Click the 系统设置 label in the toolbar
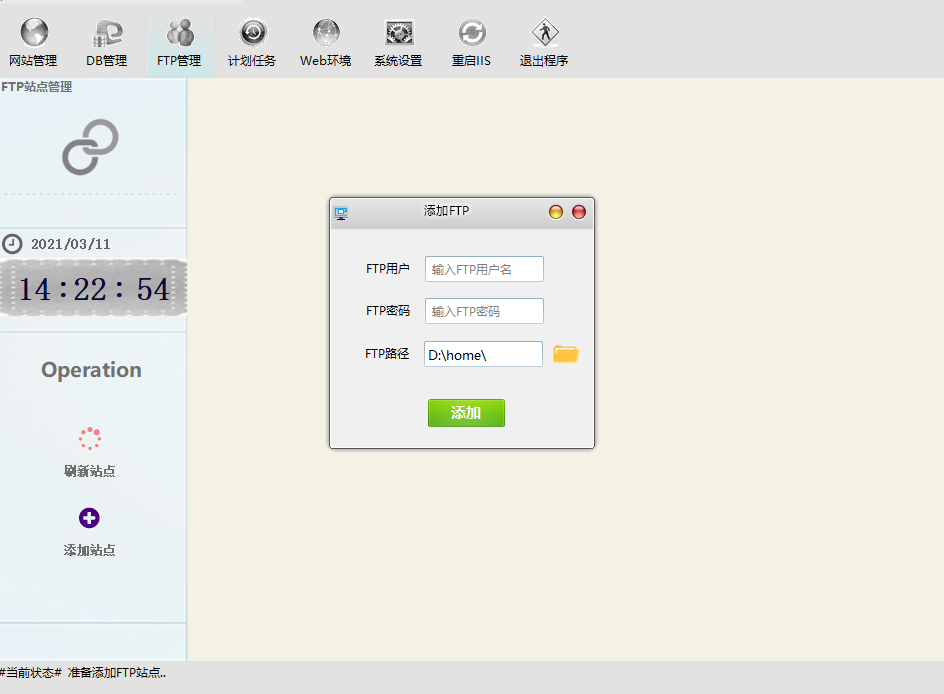The image size is (944, 694). click(398, 61)
